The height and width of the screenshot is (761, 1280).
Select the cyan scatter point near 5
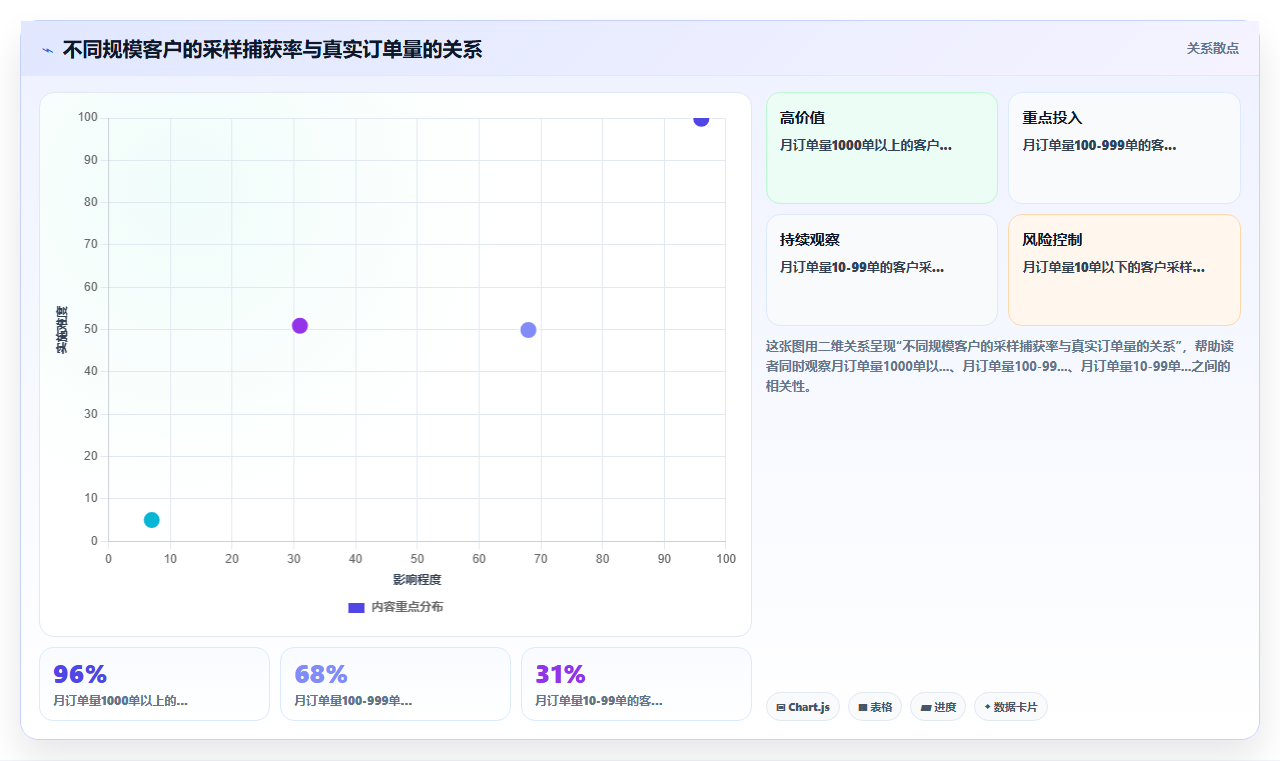(152, 520)
